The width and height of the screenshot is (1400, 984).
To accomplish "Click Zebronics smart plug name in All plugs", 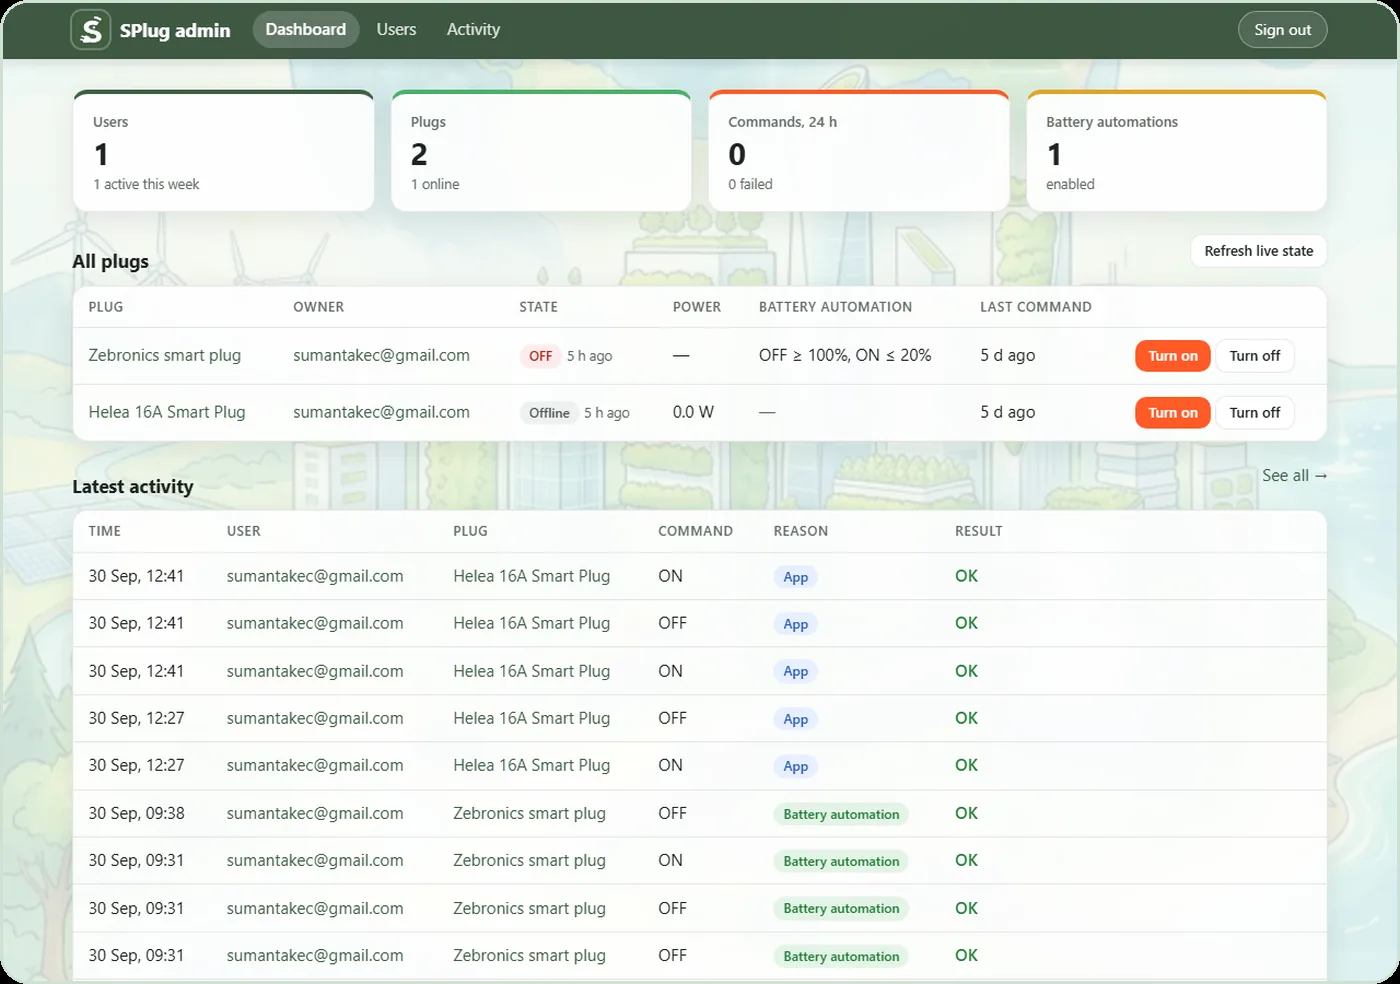I will [x=165, y=355].
